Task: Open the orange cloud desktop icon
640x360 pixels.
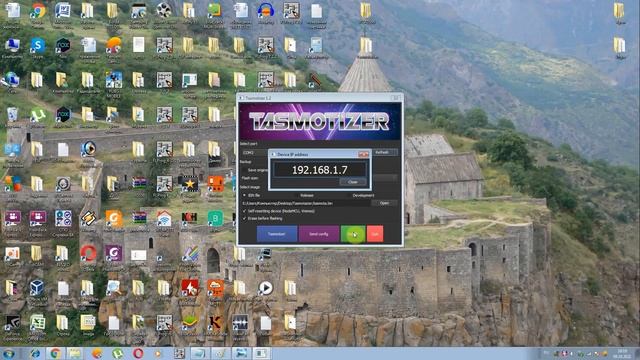Action: pos(215,288)
